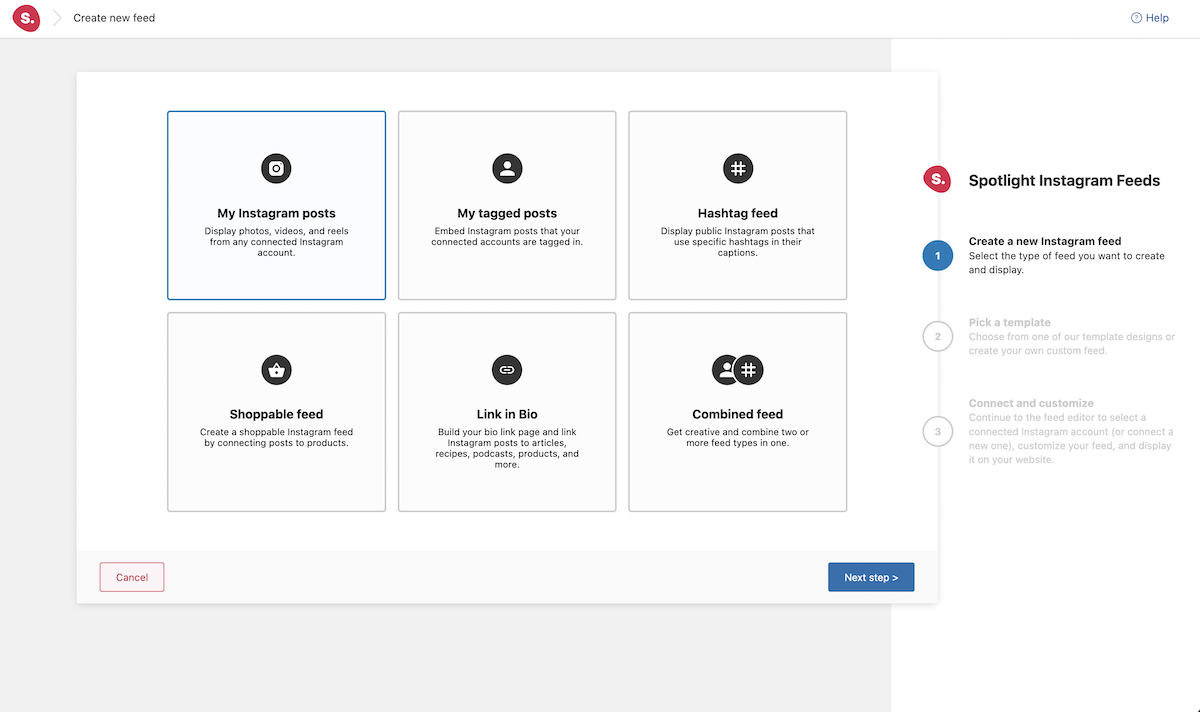This screenshot has height=712, width=1200.
Task: Click the question mark Help icon
Action: click(1136, 18)
